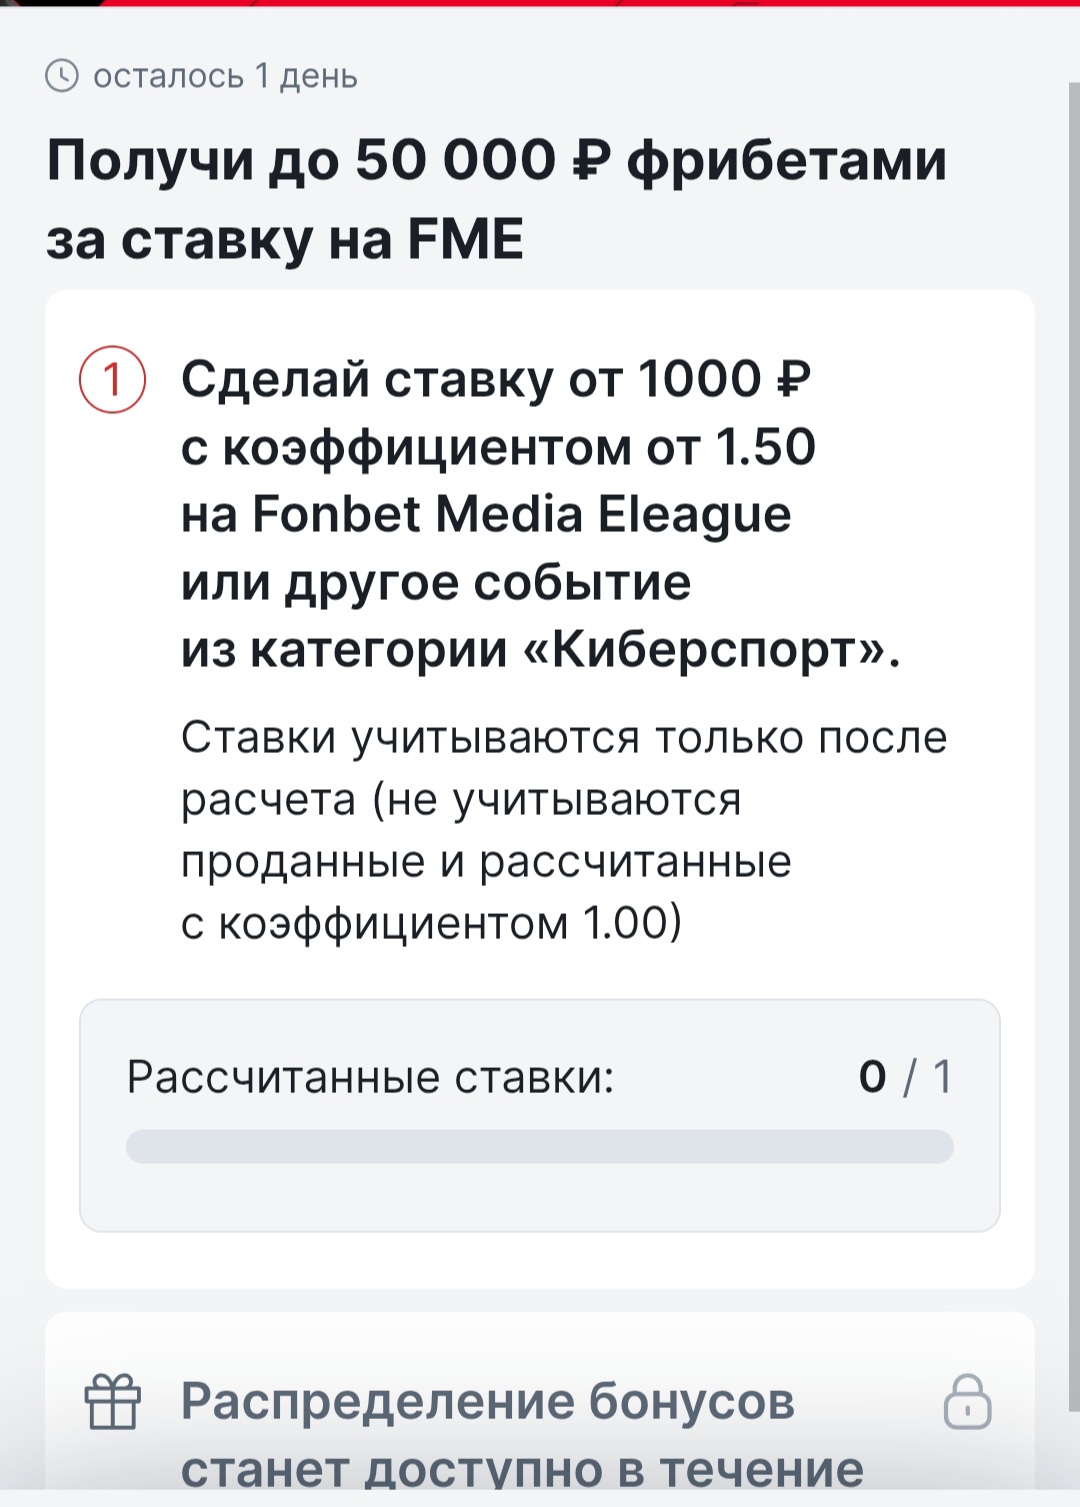Click the settled bets progress bar

click(x=540, y=1146)
